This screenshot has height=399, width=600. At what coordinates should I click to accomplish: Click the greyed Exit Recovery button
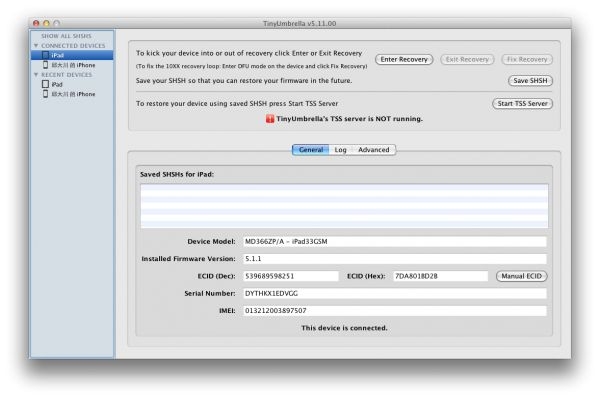(x=467, y=59)
